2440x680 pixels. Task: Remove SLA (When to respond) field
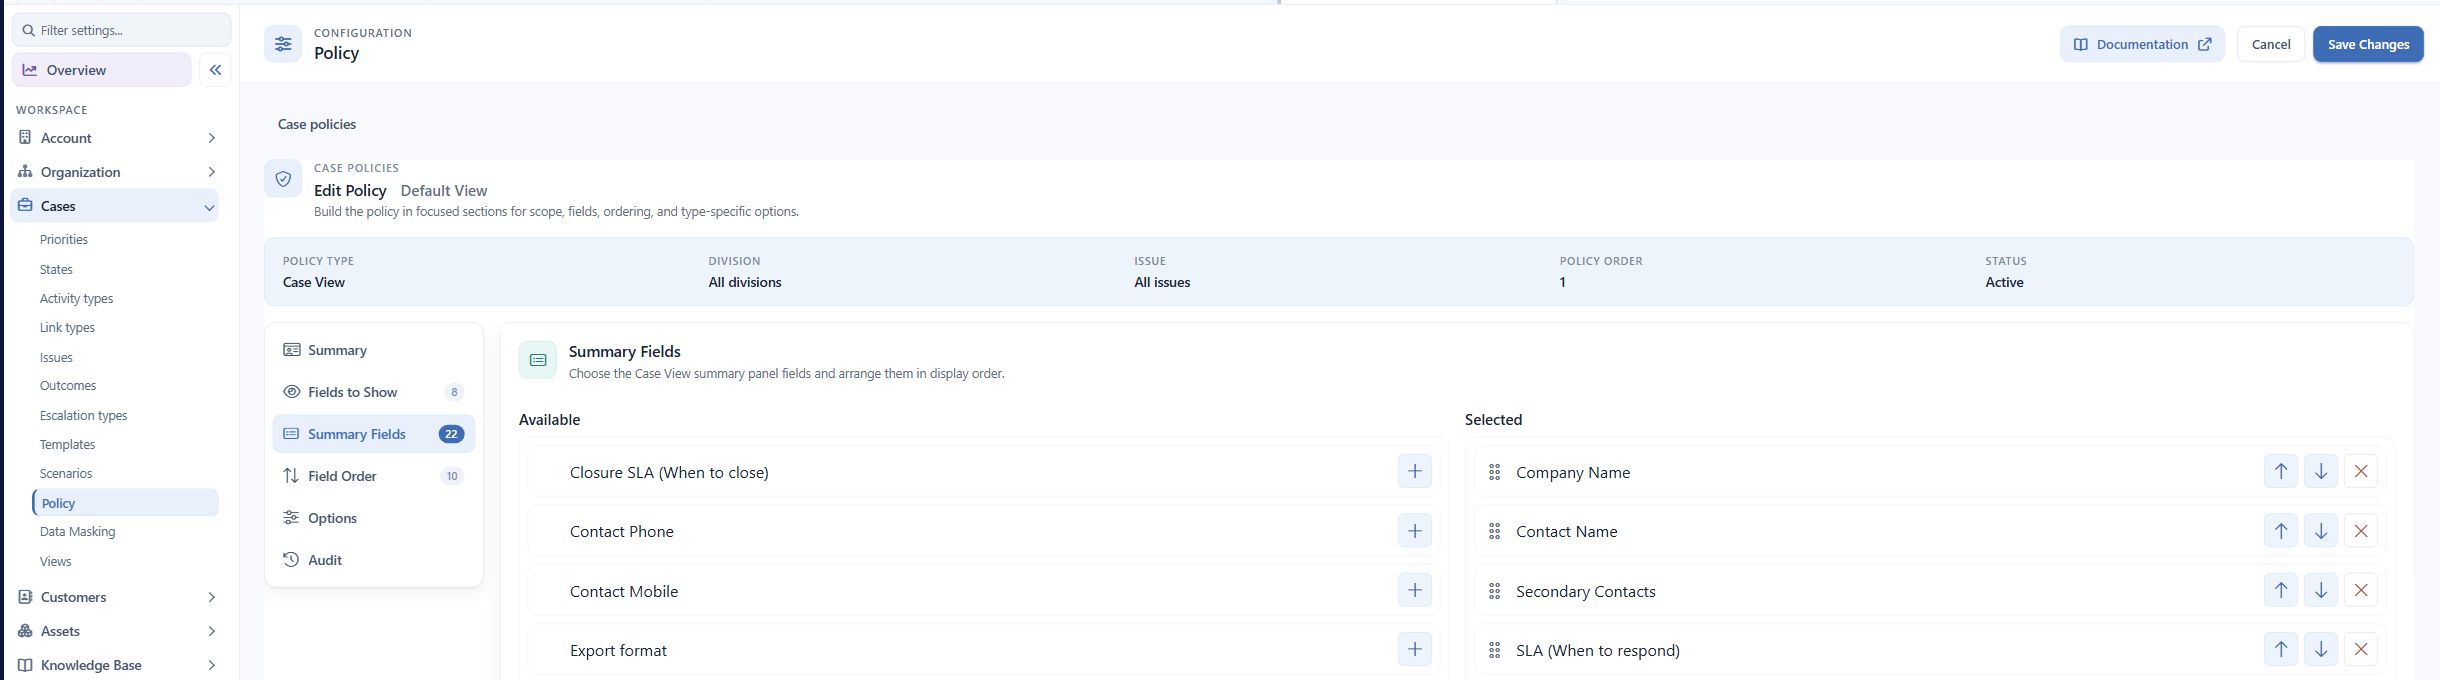pos(2360,650)
